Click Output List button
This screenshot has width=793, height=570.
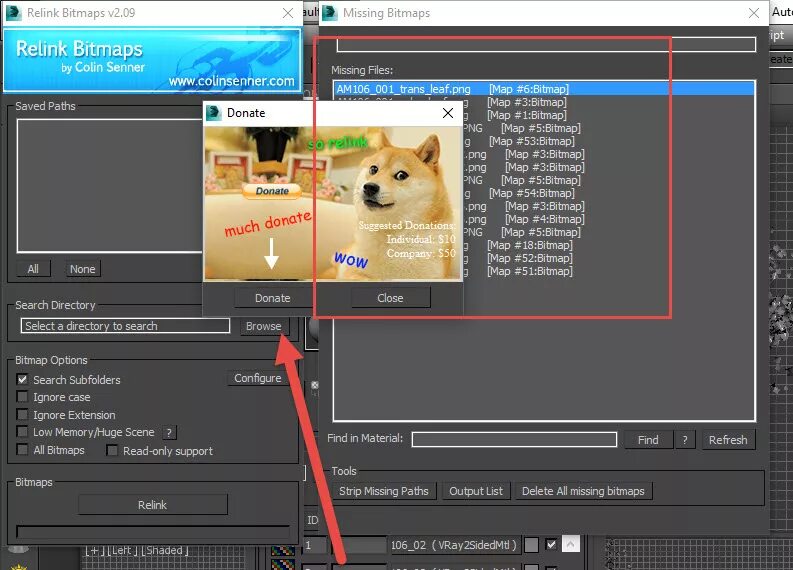[x=476, y=491]
